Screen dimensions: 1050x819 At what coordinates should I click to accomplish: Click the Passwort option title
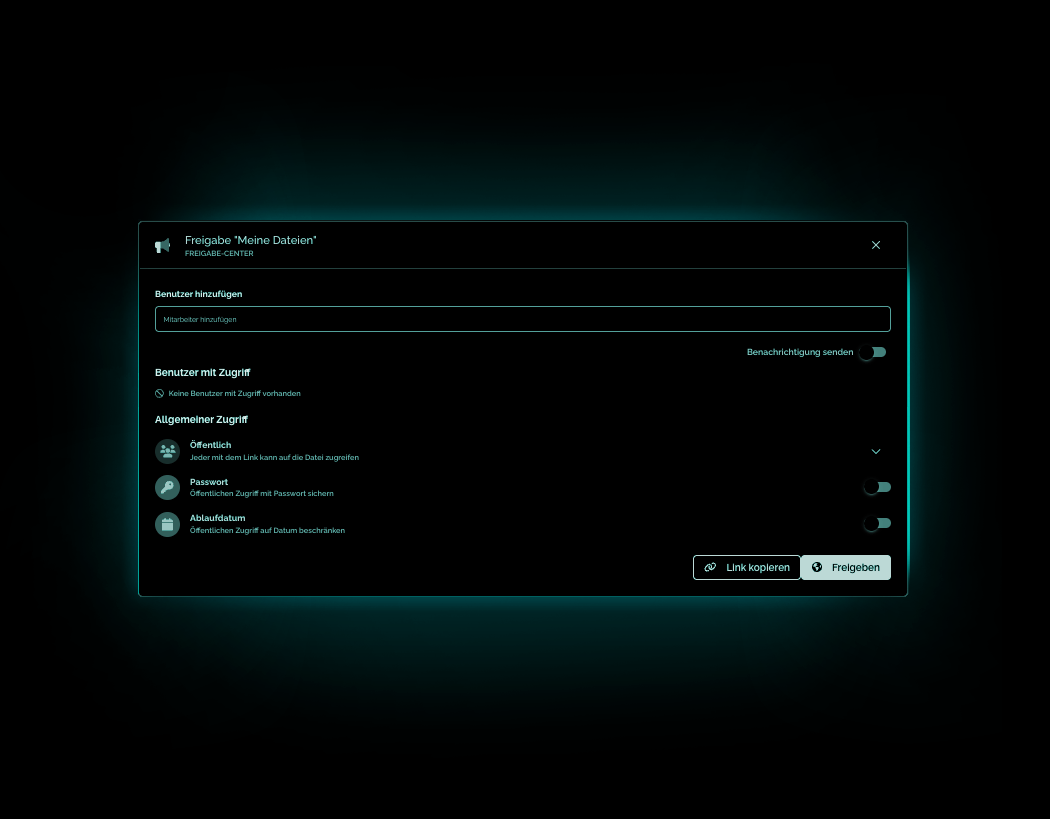[x=209, y=482]
